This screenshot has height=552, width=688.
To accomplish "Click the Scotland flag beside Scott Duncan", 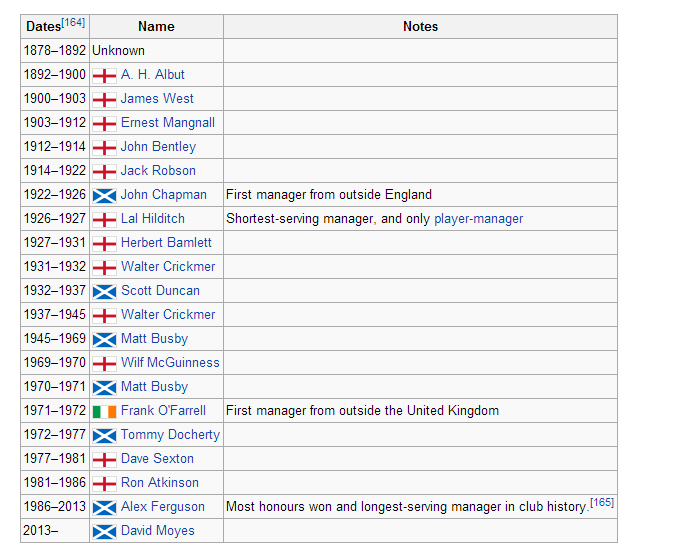I will click(x=104, y=291).
